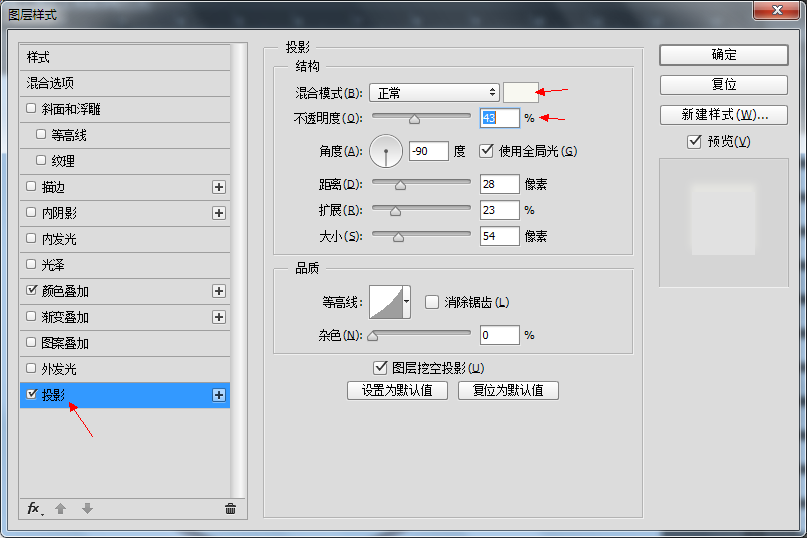Screen dimensions: 807x538
Task: Click the style preview thumbnail
Action: [x=724, y=222]
